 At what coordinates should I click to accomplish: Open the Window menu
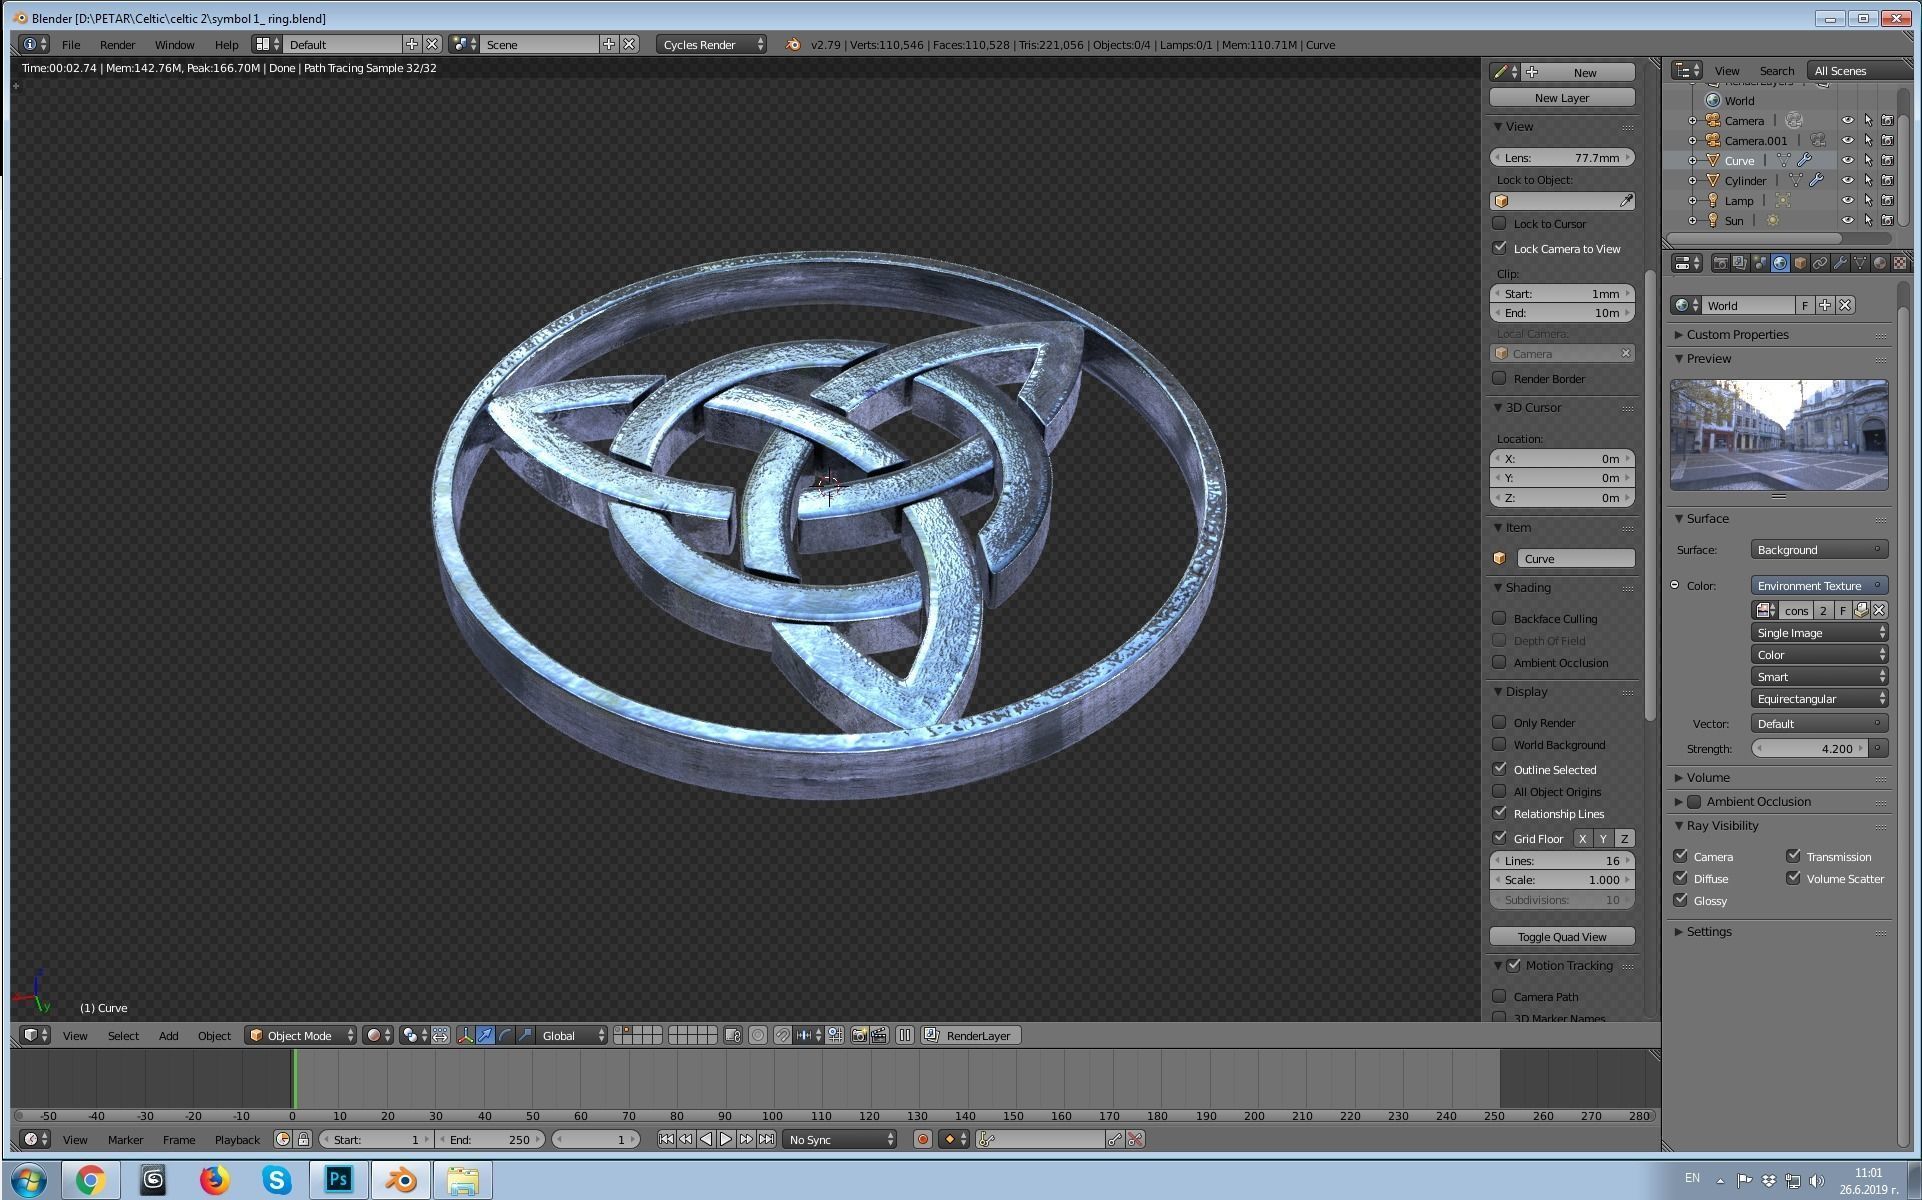174,44
